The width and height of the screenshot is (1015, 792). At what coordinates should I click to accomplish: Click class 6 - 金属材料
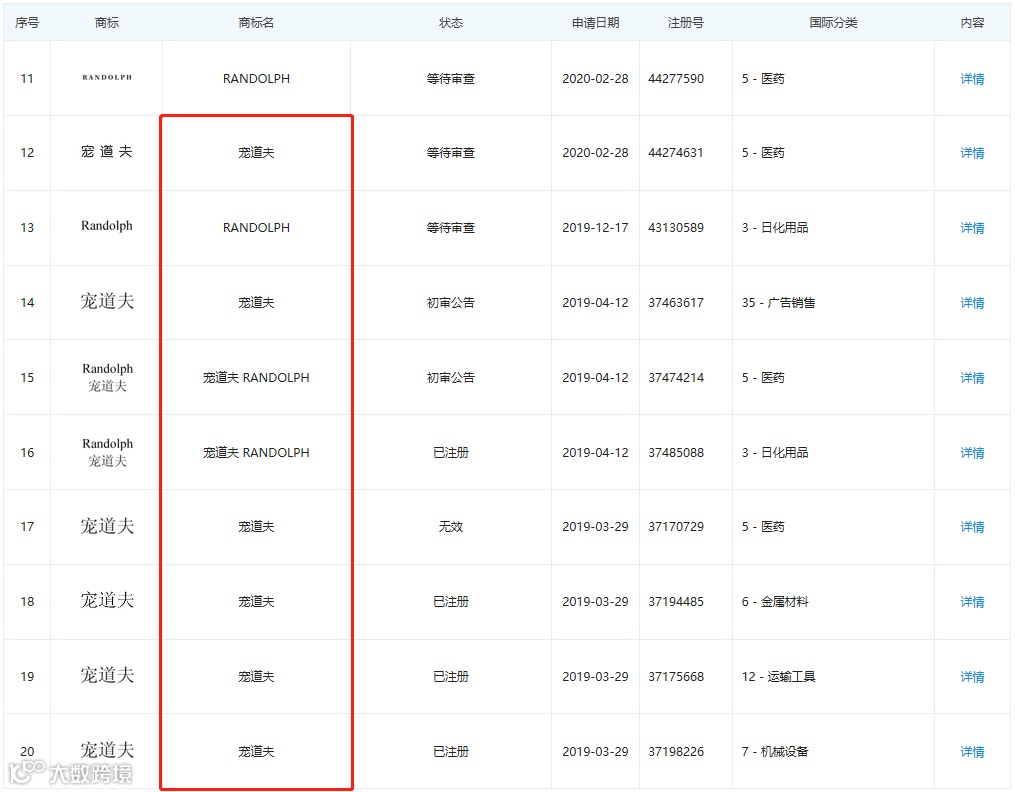(x=775, y=602)
